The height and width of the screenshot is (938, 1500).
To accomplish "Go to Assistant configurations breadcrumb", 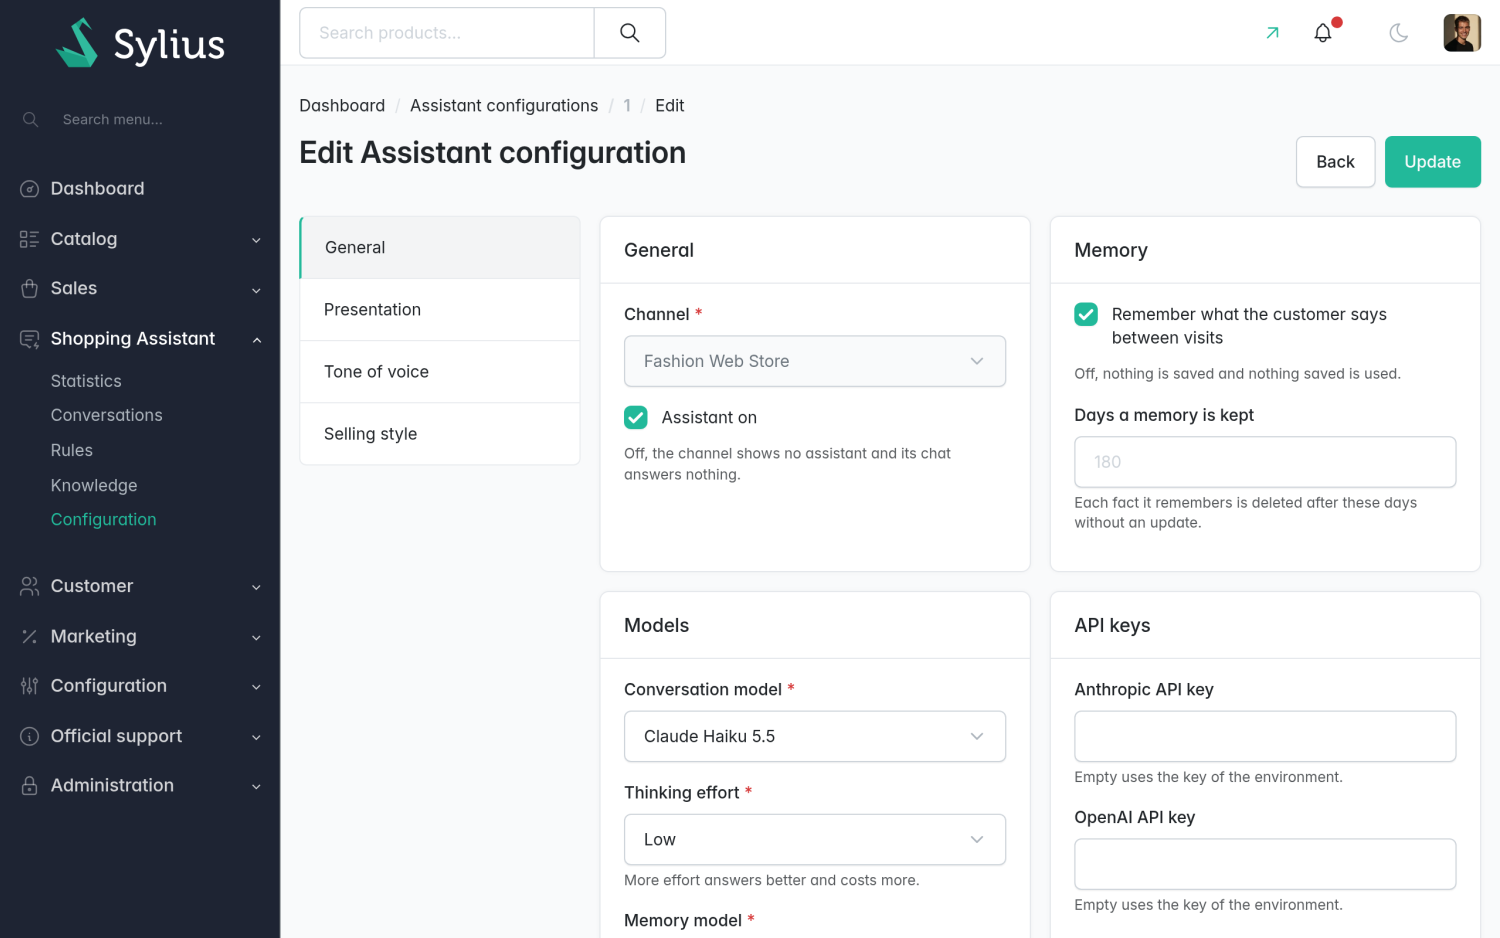I will pos(504,106).
